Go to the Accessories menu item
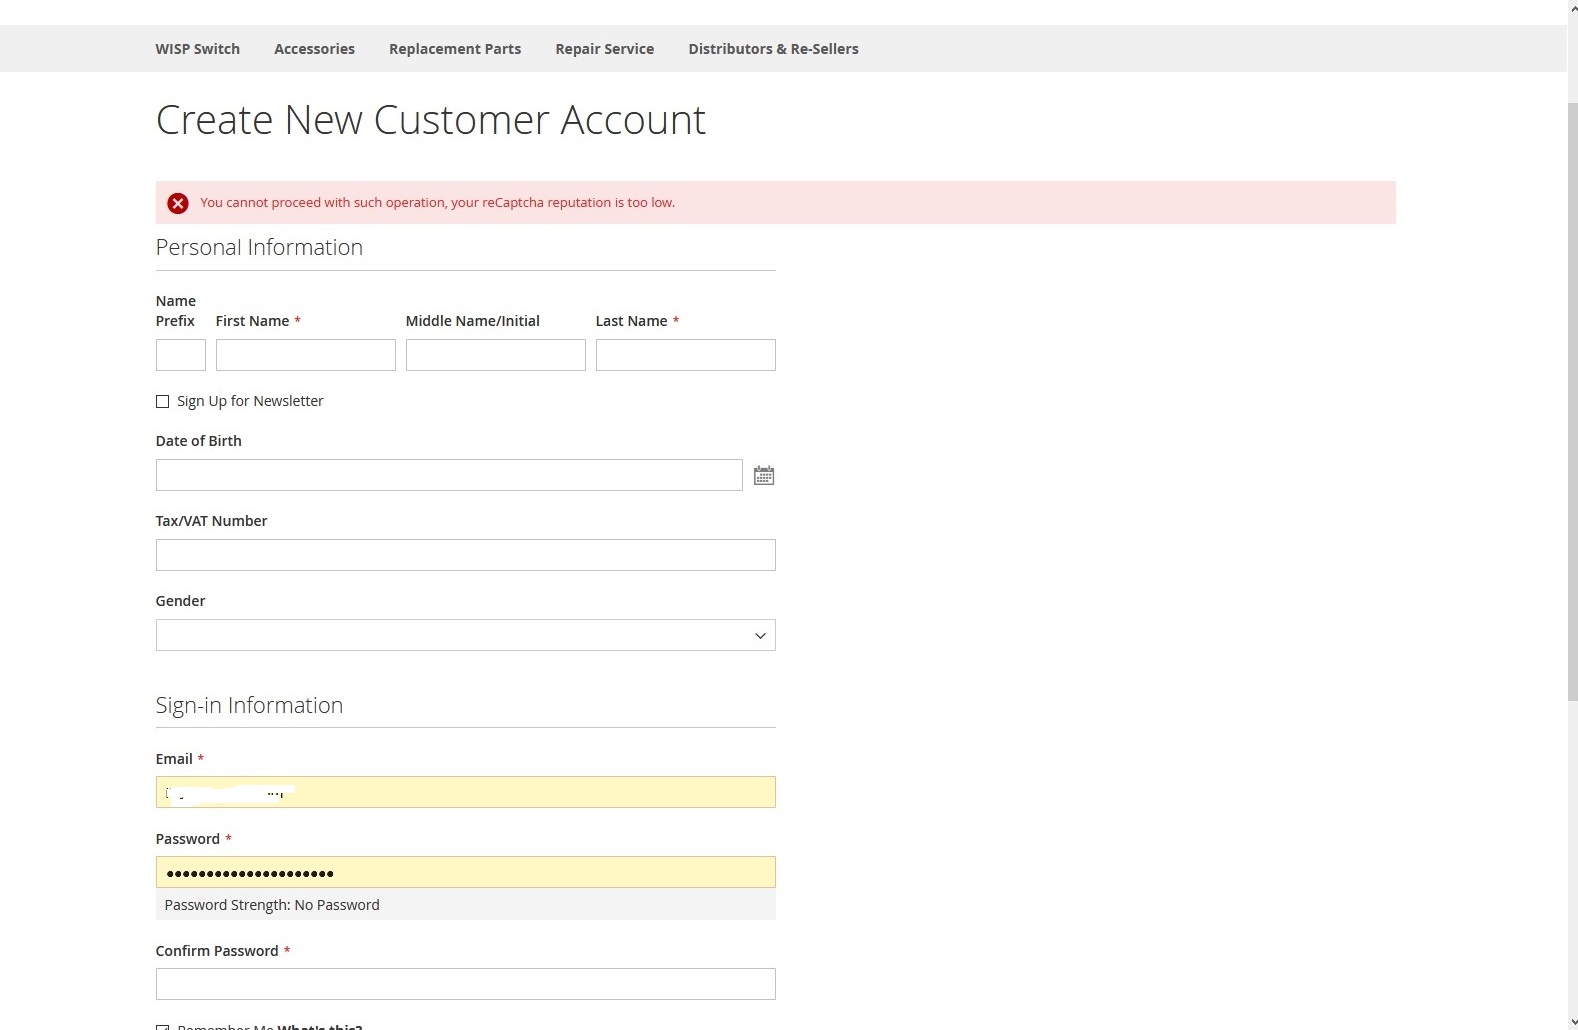The width and height of the screenshot is (1578, 1030). click(314, 49)
